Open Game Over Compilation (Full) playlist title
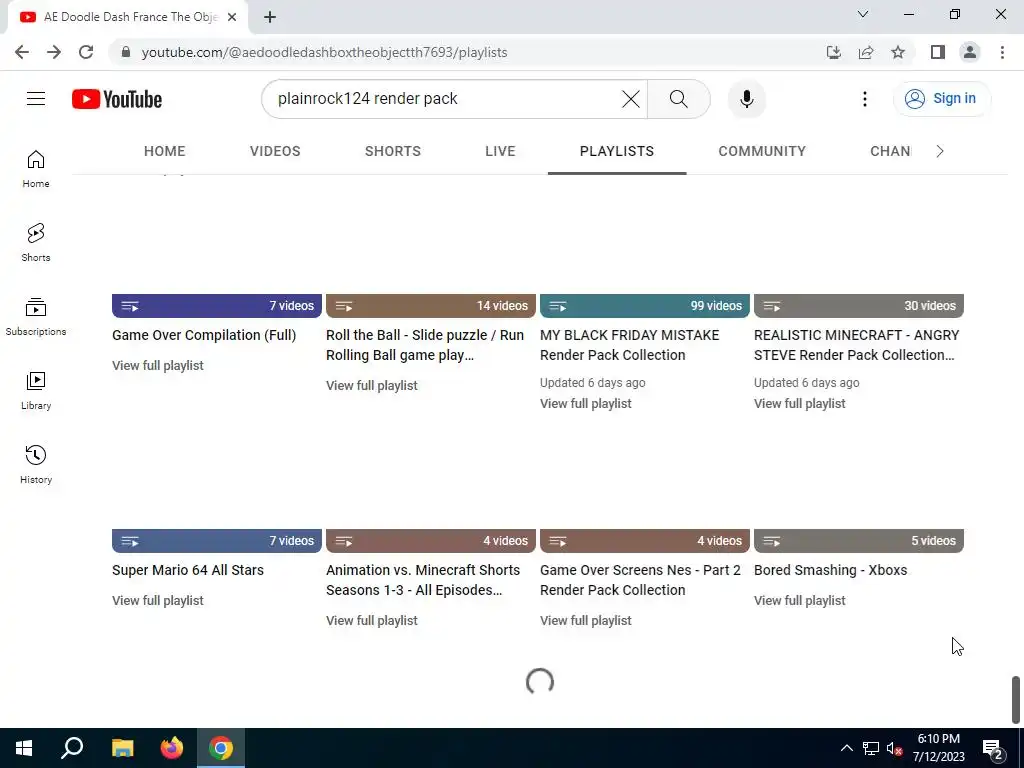1024x768 pixels. [204, 335]
